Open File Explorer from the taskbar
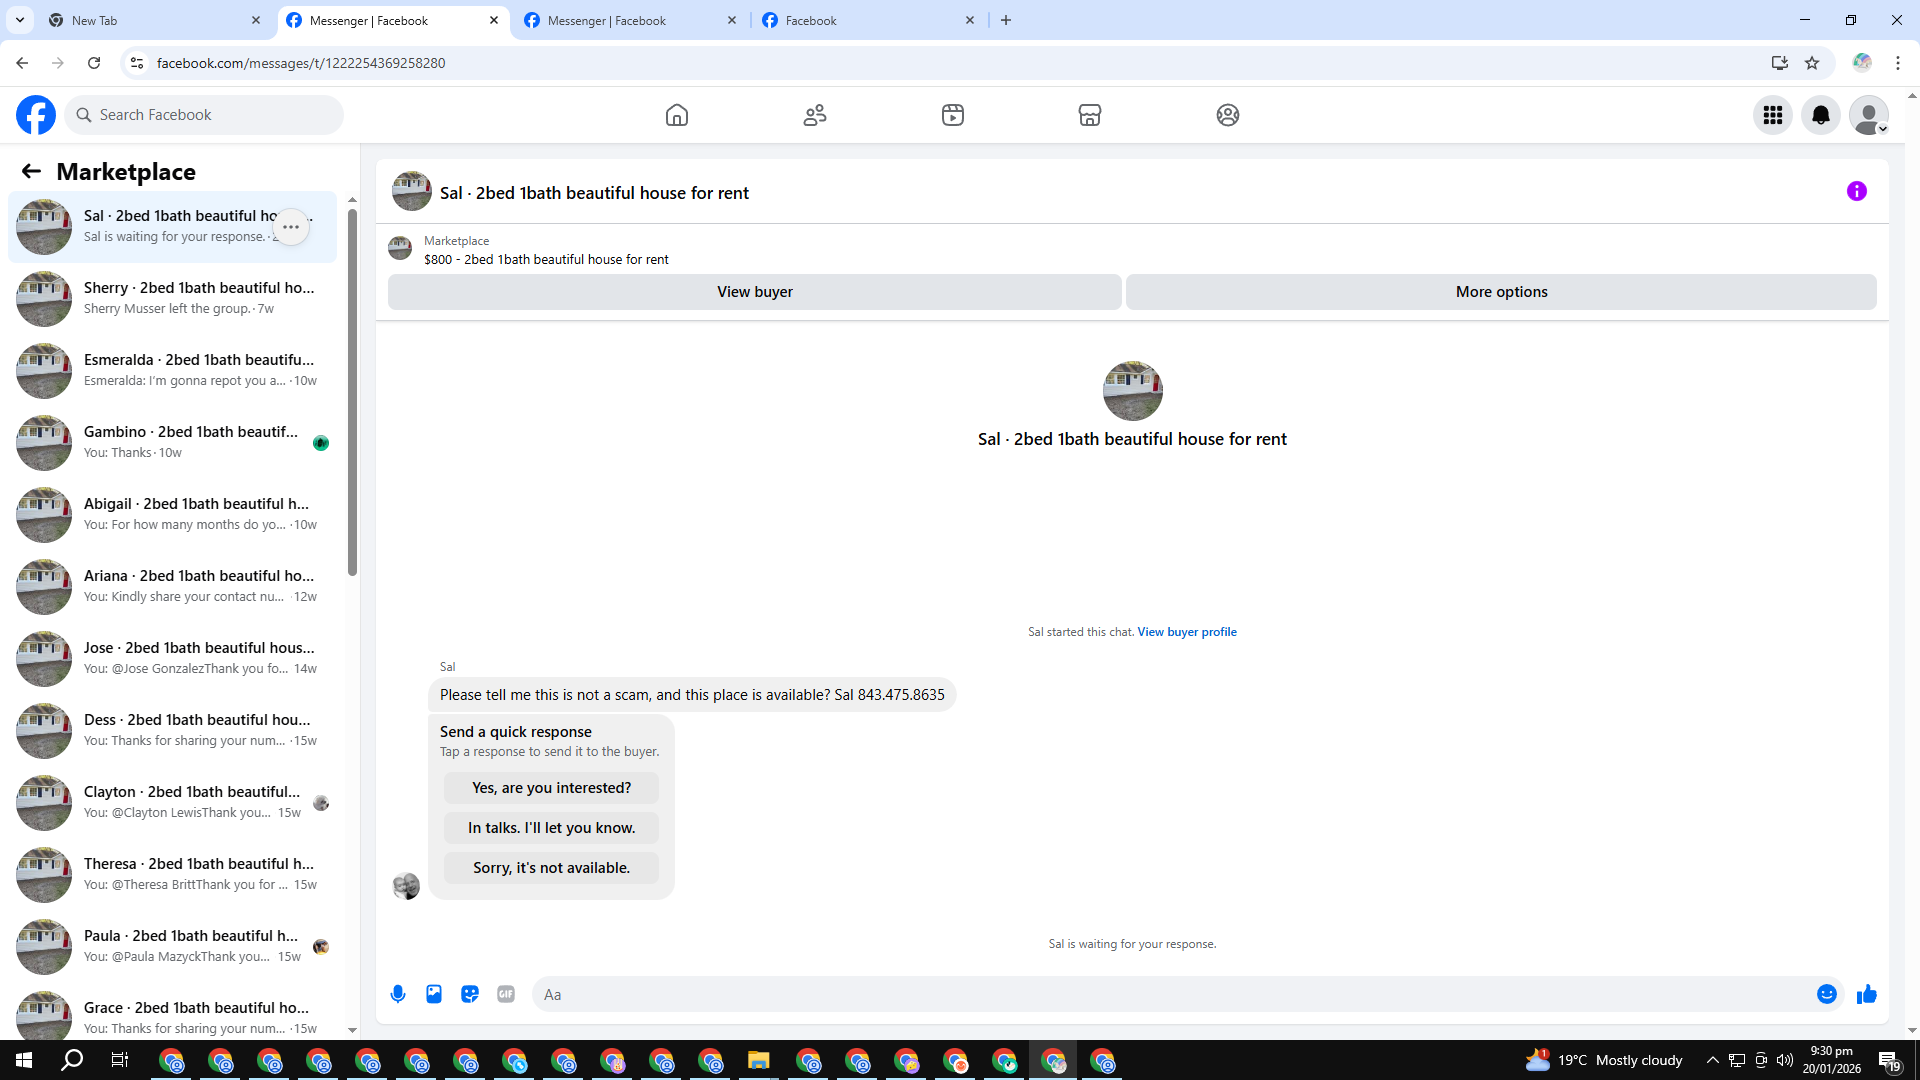Screen dimensions: 1920x1080 click(x=758, y=1061)
